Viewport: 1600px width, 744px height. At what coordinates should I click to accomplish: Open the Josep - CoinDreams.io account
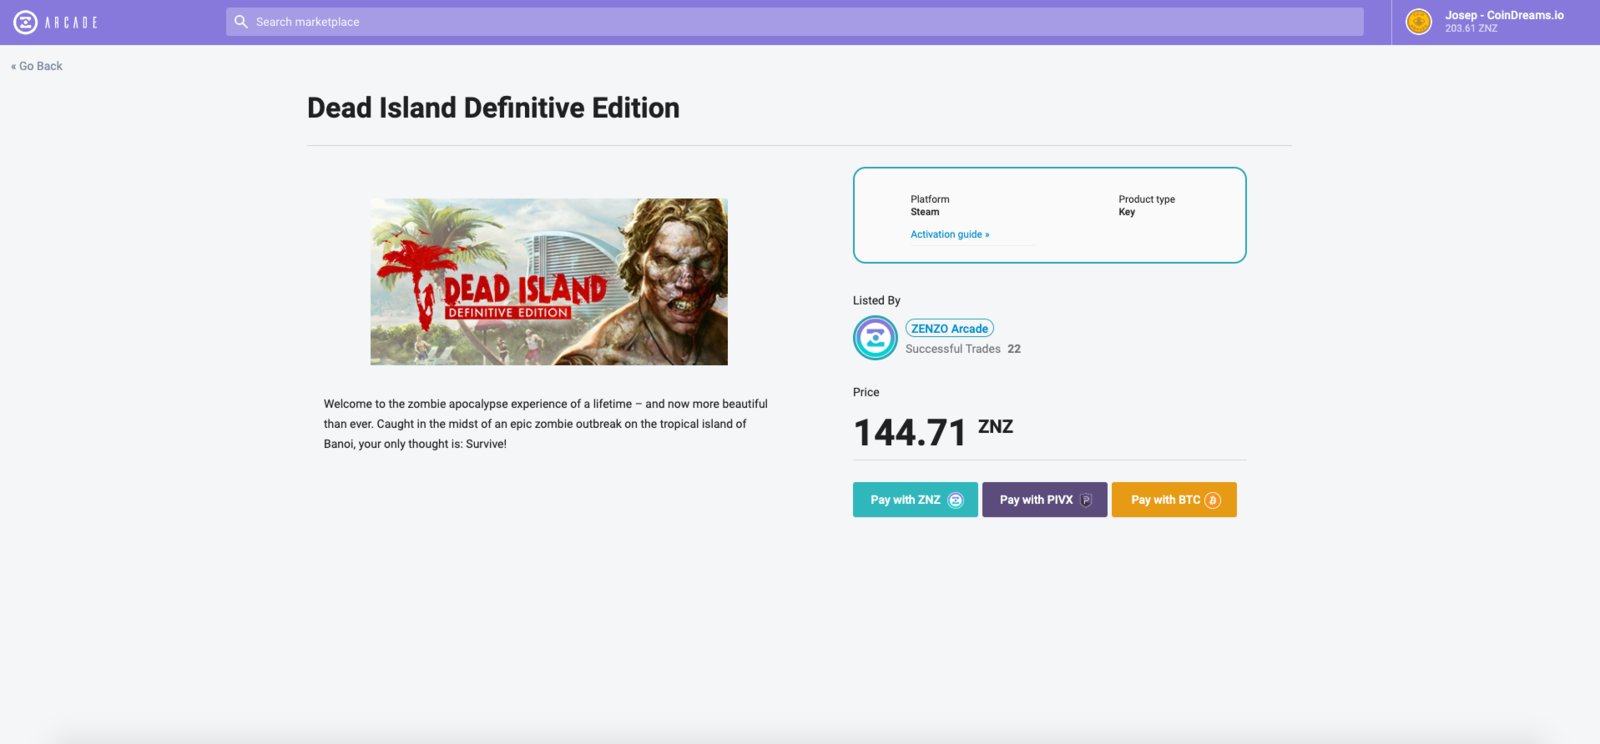1504,15
